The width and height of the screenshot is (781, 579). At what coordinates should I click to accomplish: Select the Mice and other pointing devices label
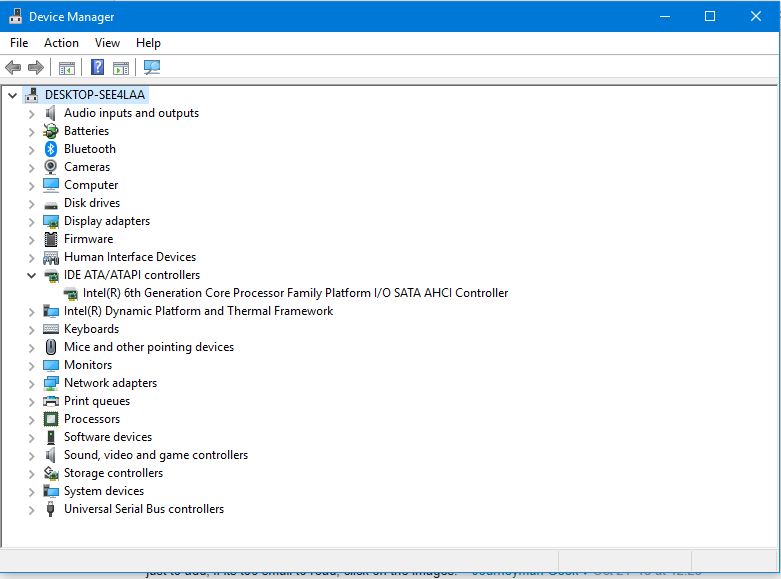pyautogui.click(x=149, y=347)
